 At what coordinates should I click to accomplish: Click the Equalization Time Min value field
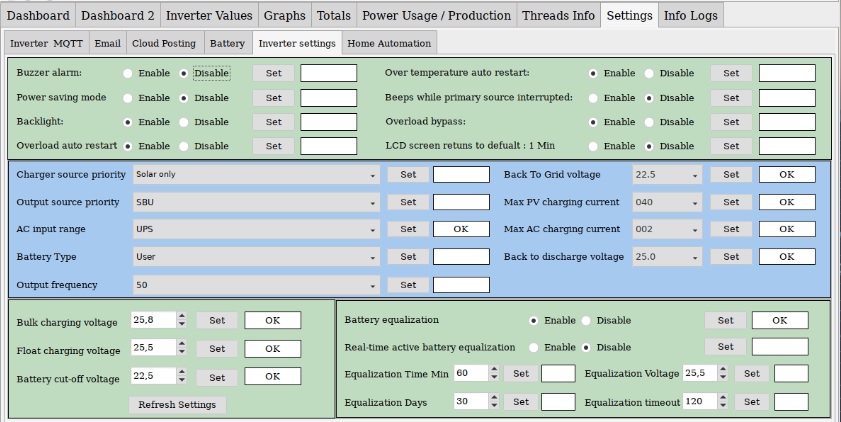point(468,373)
